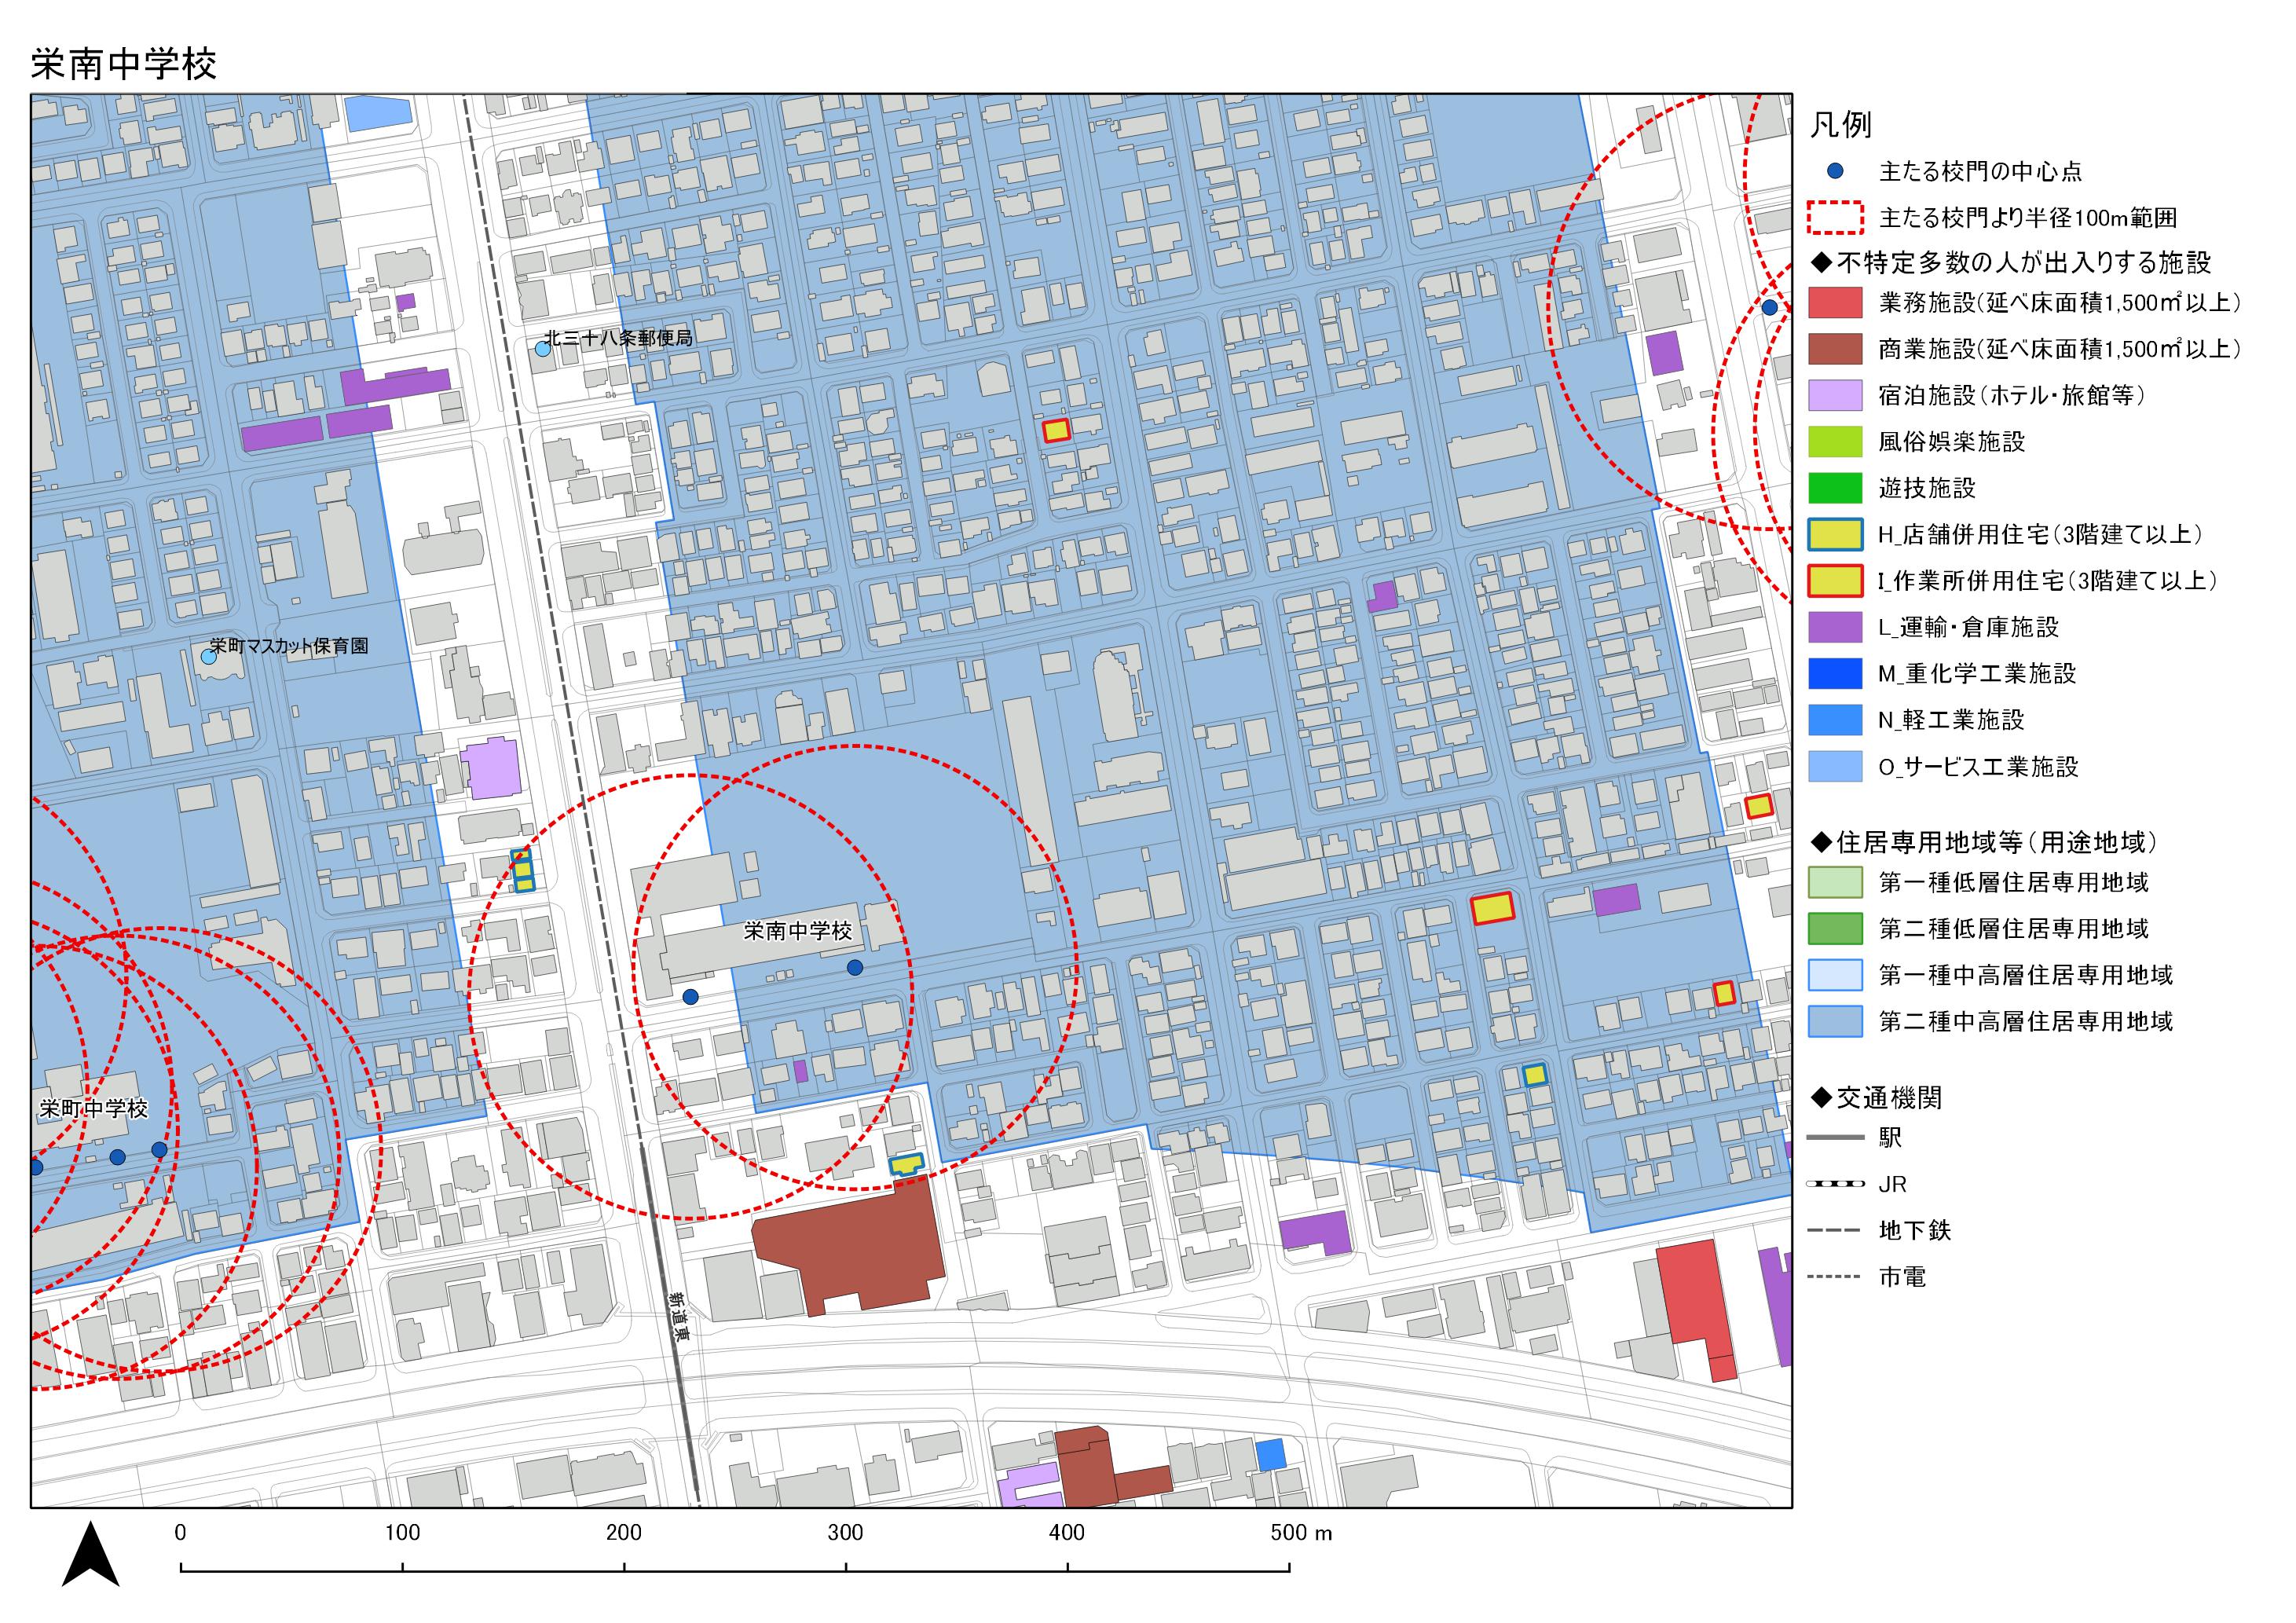Click the N_軽工業施設 legend swatch
2296x1623 pixels.
tap(1835, 720)
